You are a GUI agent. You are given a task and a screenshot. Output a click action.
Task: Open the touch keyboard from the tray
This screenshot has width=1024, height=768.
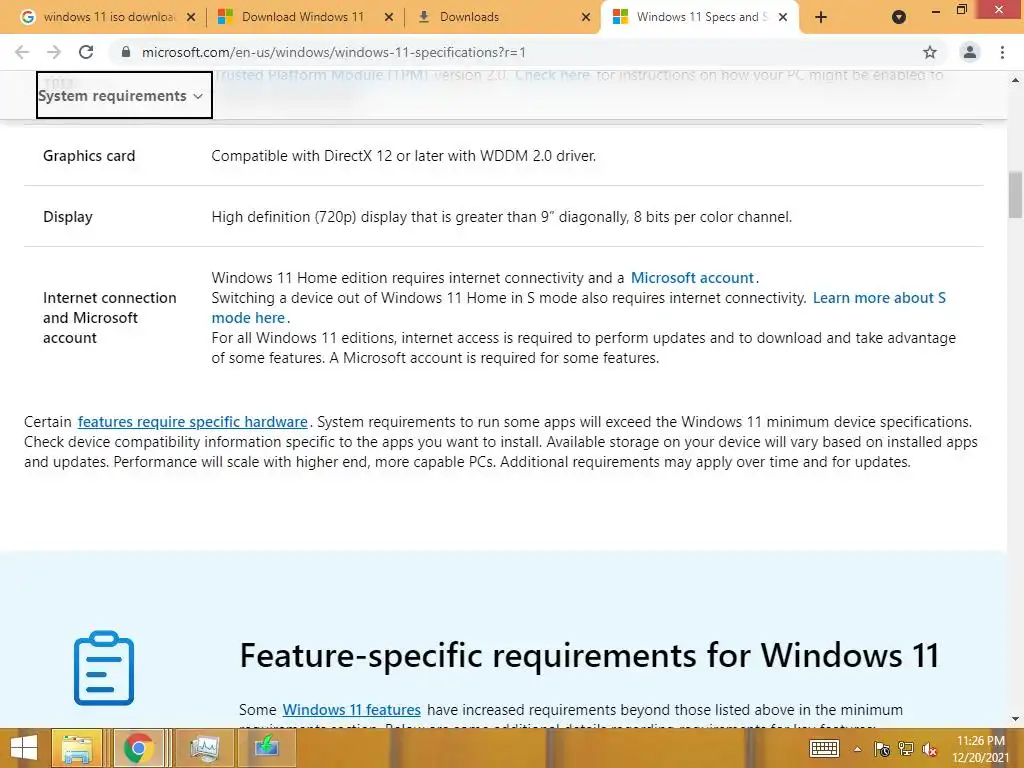click(824, 748)
